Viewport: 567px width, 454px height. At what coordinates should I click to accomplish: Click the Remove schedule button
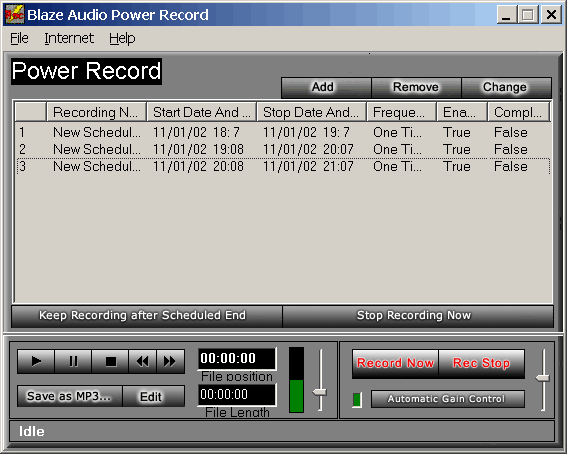pyautogui.click(x=416, y=87)
